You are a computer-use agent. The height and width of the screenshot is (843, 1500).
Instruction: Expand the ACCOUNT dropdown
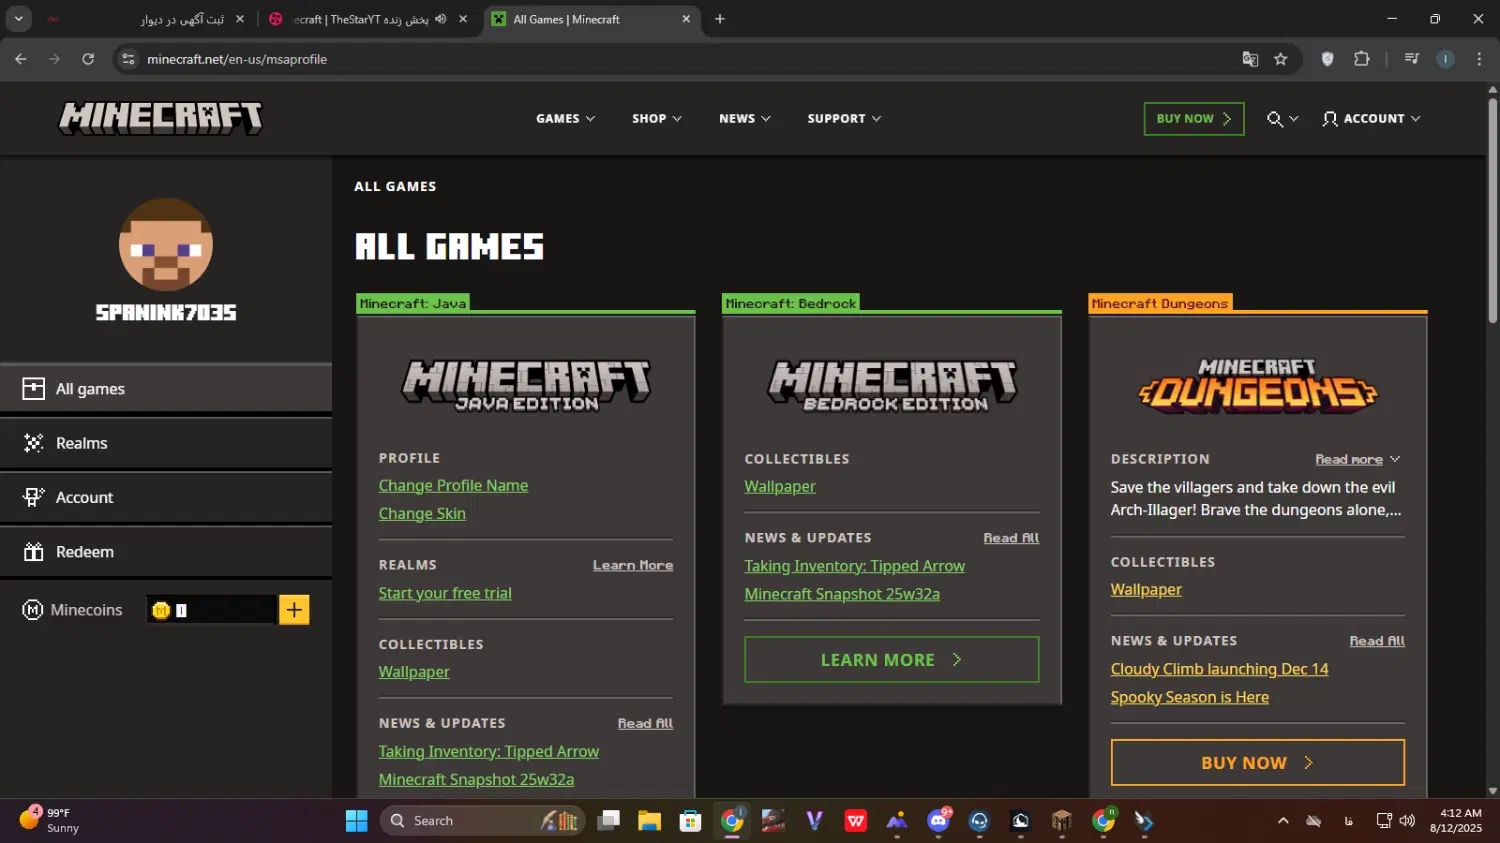(1371, 119)
